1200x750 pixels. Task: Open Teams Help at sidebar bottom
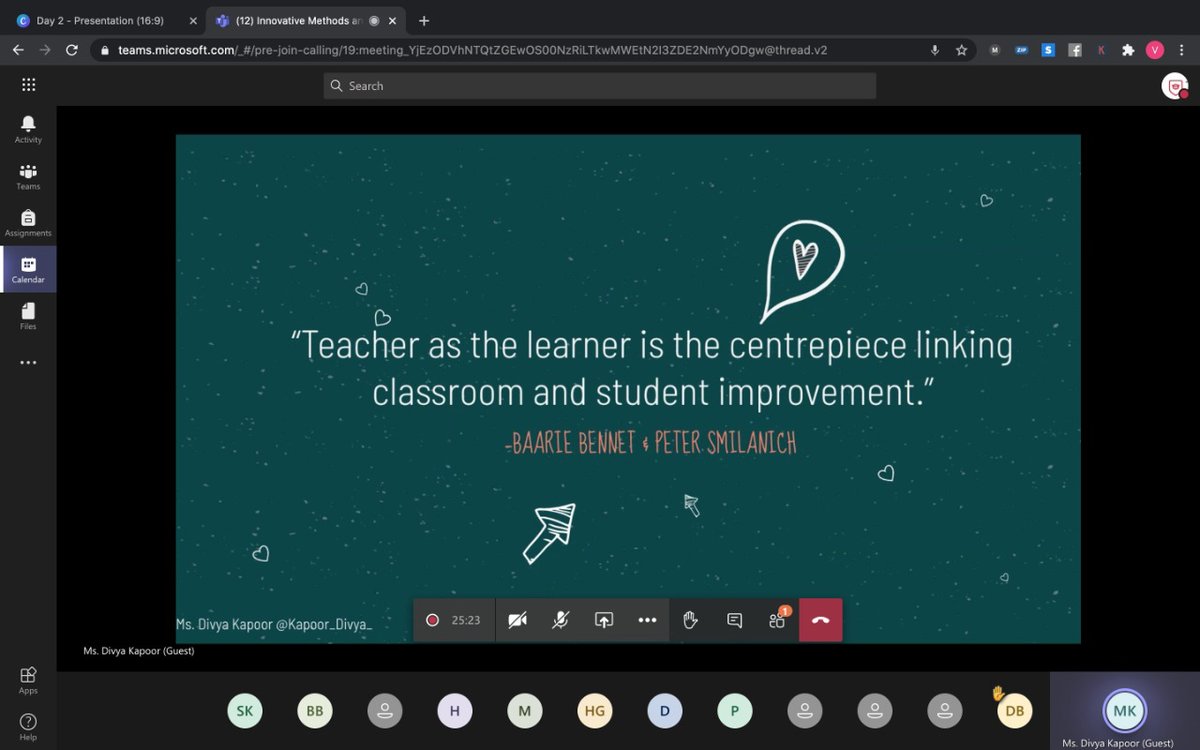click(x=28, y=727)
